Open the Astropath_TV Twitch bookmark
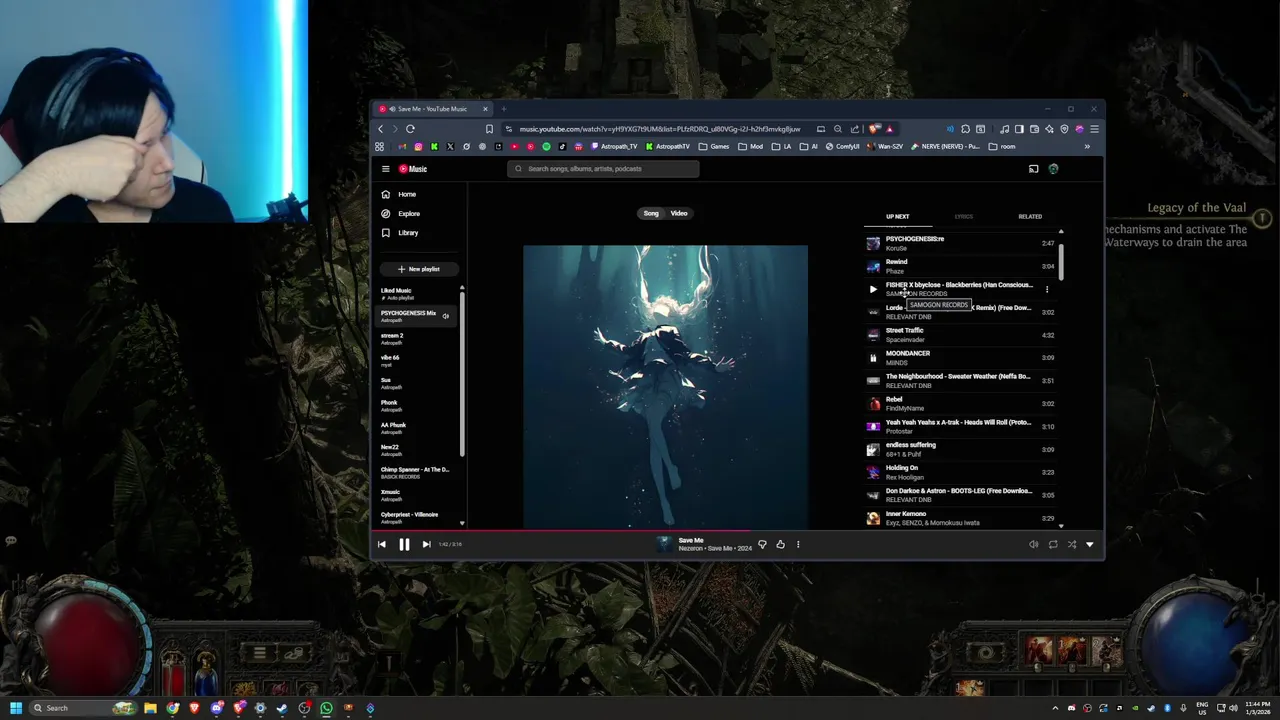 point(615,146)
